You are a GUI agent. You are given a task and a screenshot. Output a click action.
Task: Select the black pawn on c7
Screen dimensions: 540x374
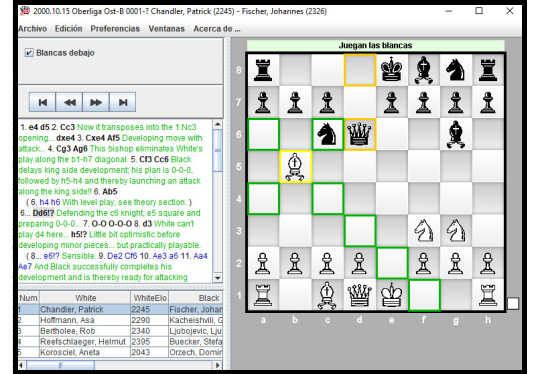pos(328,102)
